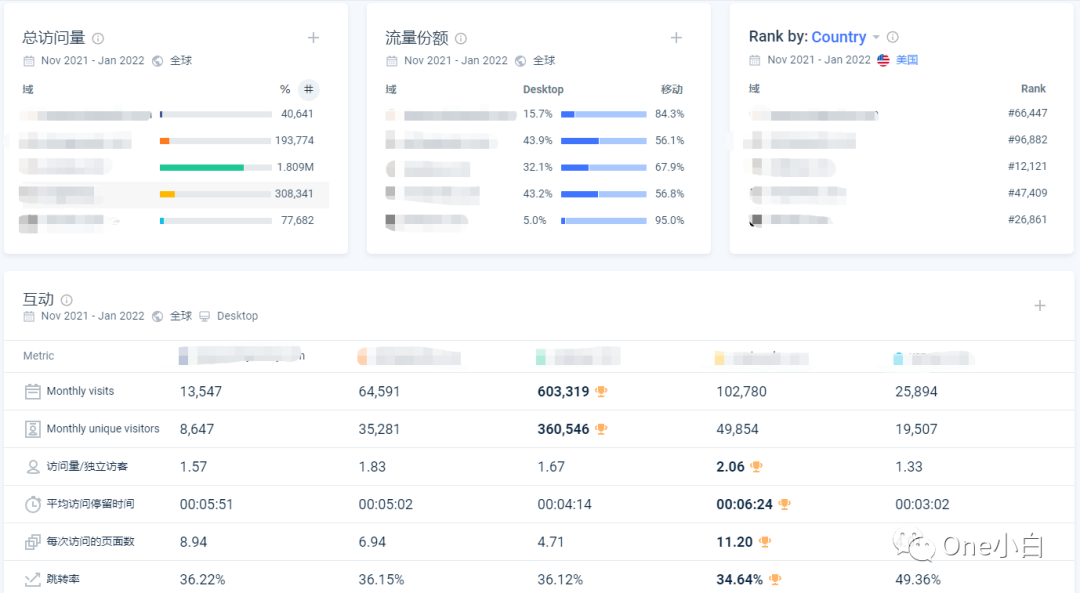Click the globe icon beside 全球 in 总访问量
Screen dimensions: 1080x593
point(155,60)
